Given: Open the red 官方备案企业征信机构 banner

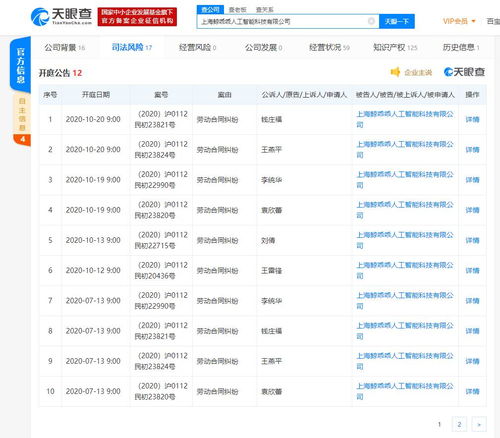Looking at the screenshot, I should pyautogui.click(x=137, y=17).
